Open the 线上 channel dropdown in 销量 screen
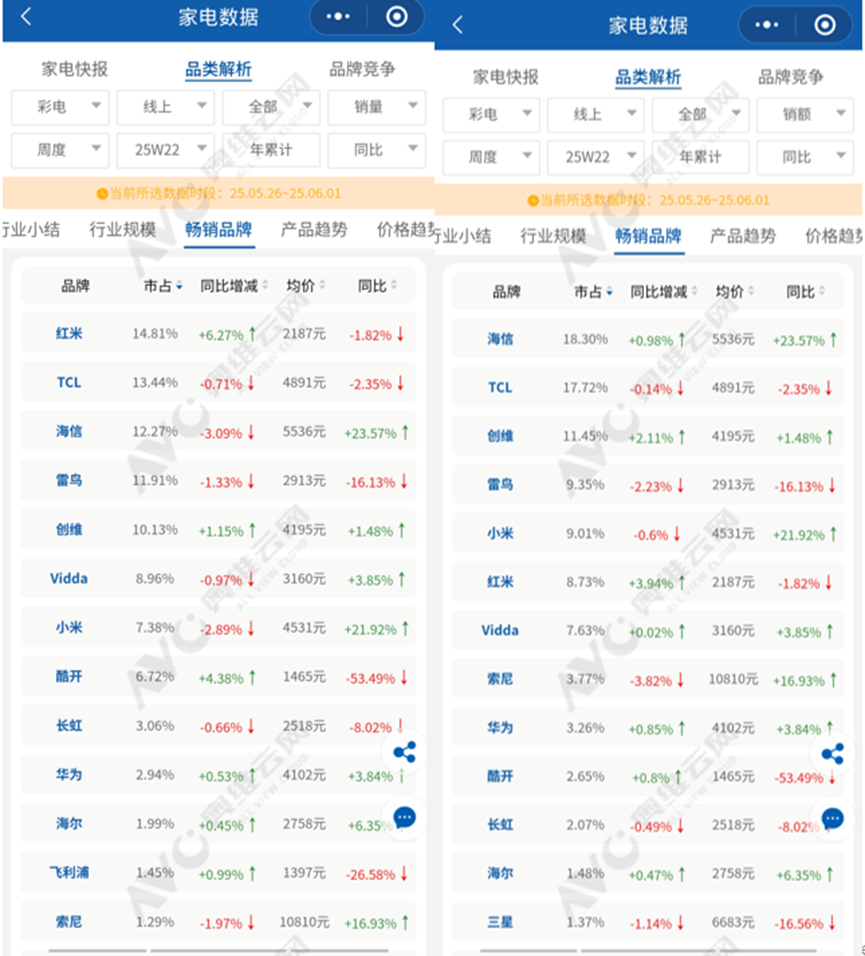The height and width of the screenshot is (956, 865). (165, 107)
